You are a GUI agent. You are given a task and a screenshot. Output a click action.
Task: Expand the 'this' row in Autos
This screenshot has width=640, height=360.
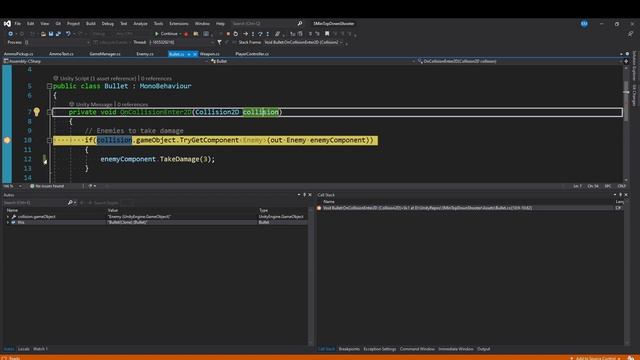8,222
